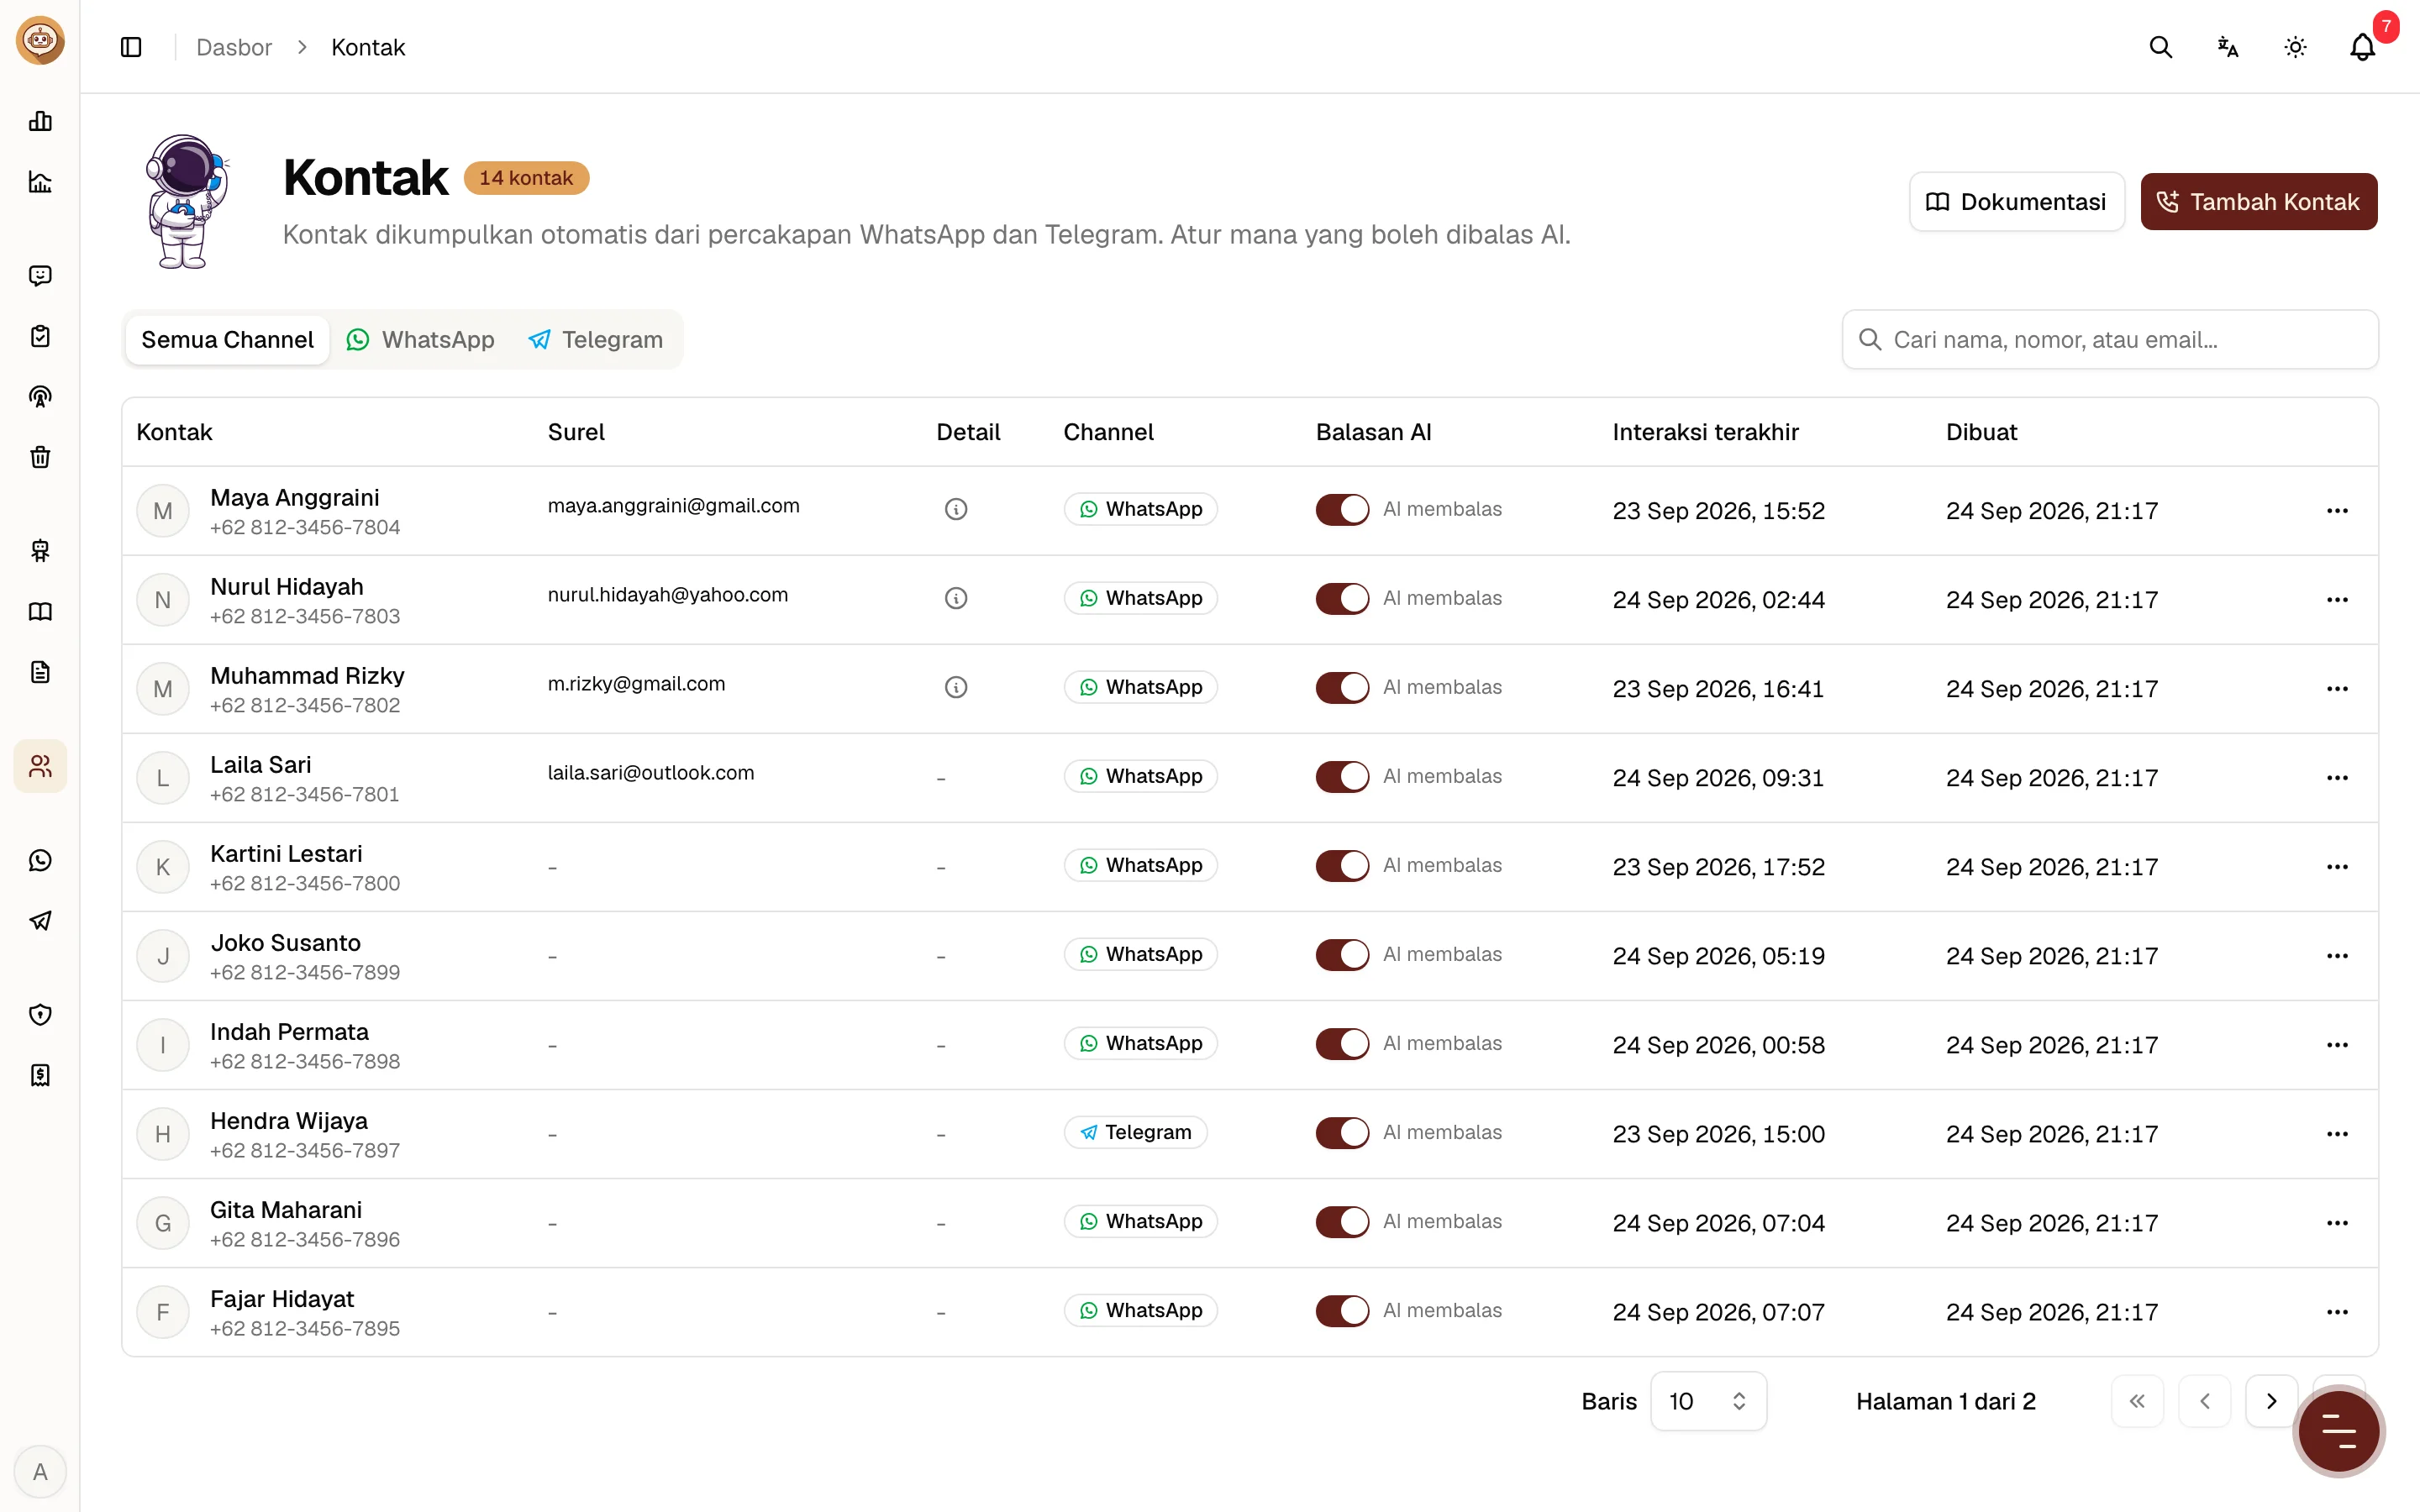The width and height of the screenshot is (2420, 1512).
Task: Toggle AI reply for Hendra Wijaya
Action: click(1342, 1132)
